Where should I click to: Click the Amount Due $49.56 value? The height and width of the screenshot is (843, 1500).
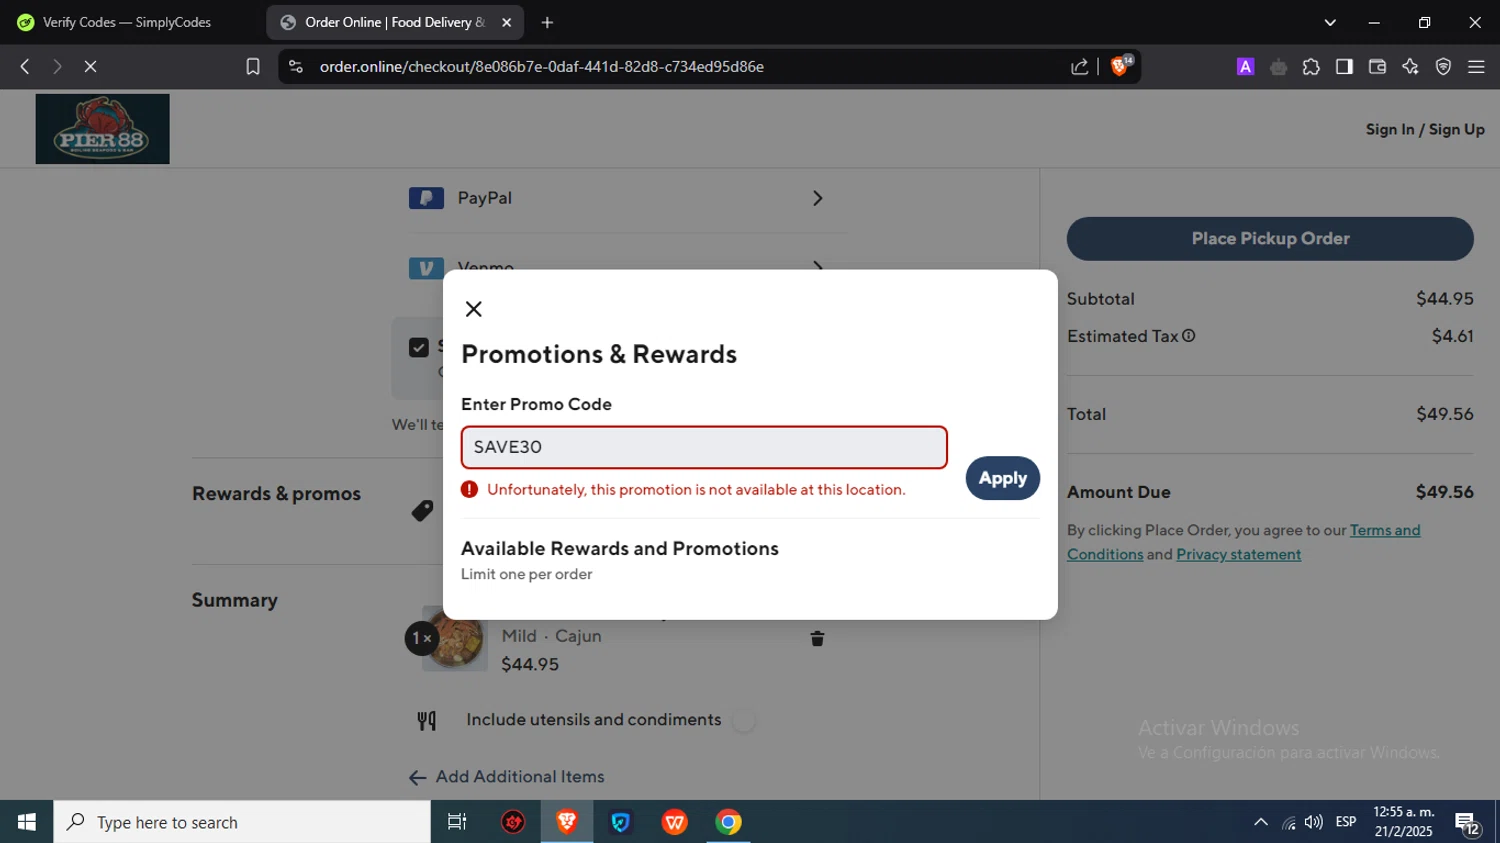pyautogui.click(x=1444, y=492)
